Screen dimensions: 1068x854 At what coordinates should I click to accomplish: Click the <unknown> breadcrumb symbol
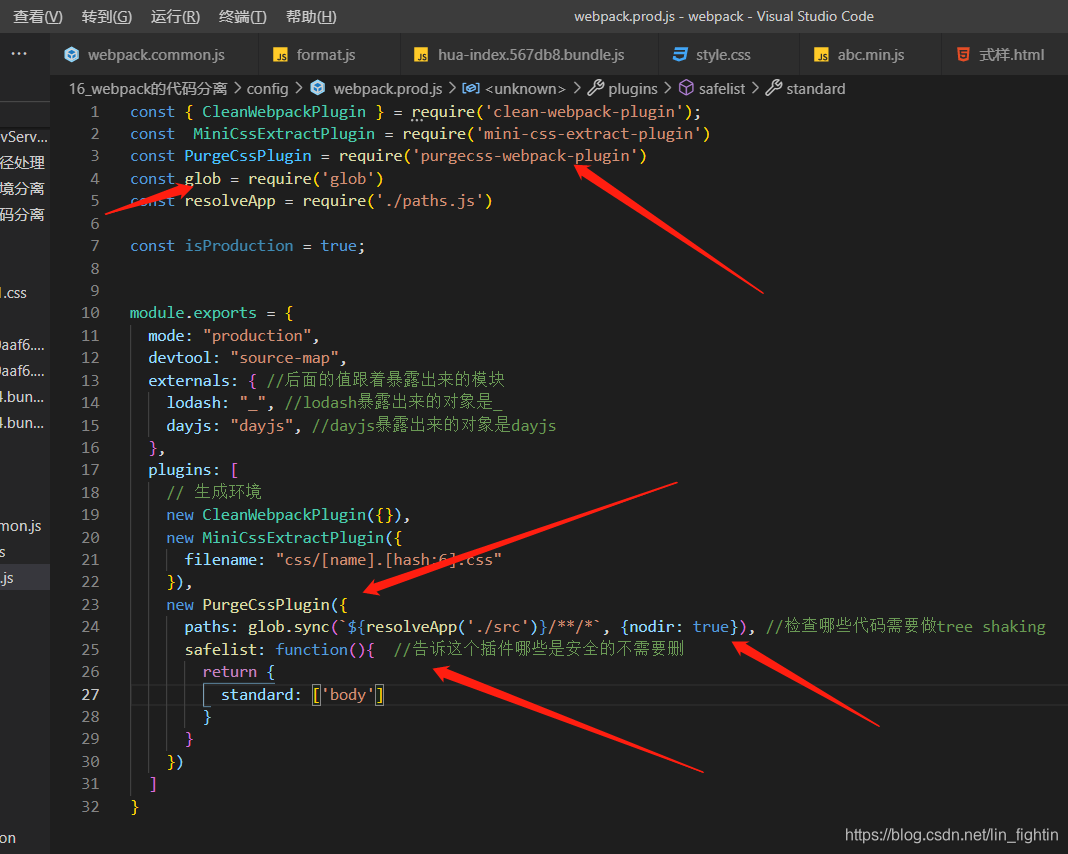pyautogui.click(x=525, y=89)
